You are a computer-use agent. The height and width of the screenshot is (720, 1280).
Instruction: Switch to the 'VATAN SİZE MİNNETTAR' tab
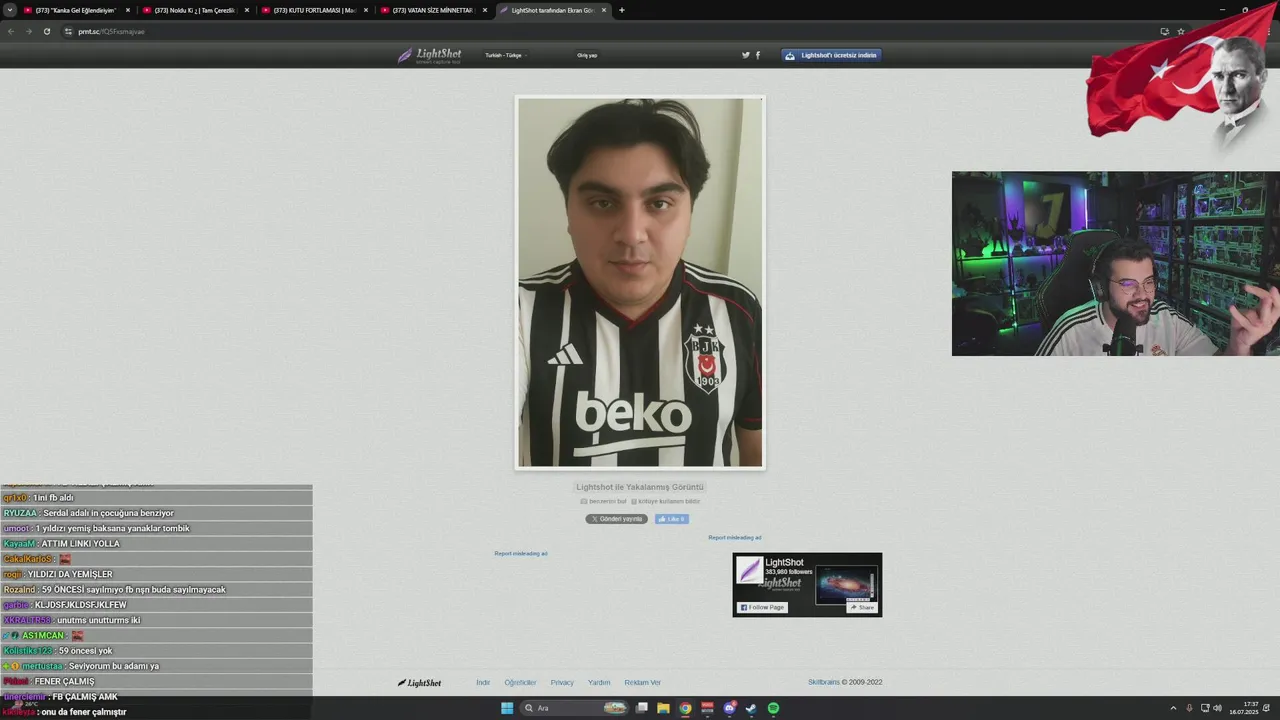[435, 10]
